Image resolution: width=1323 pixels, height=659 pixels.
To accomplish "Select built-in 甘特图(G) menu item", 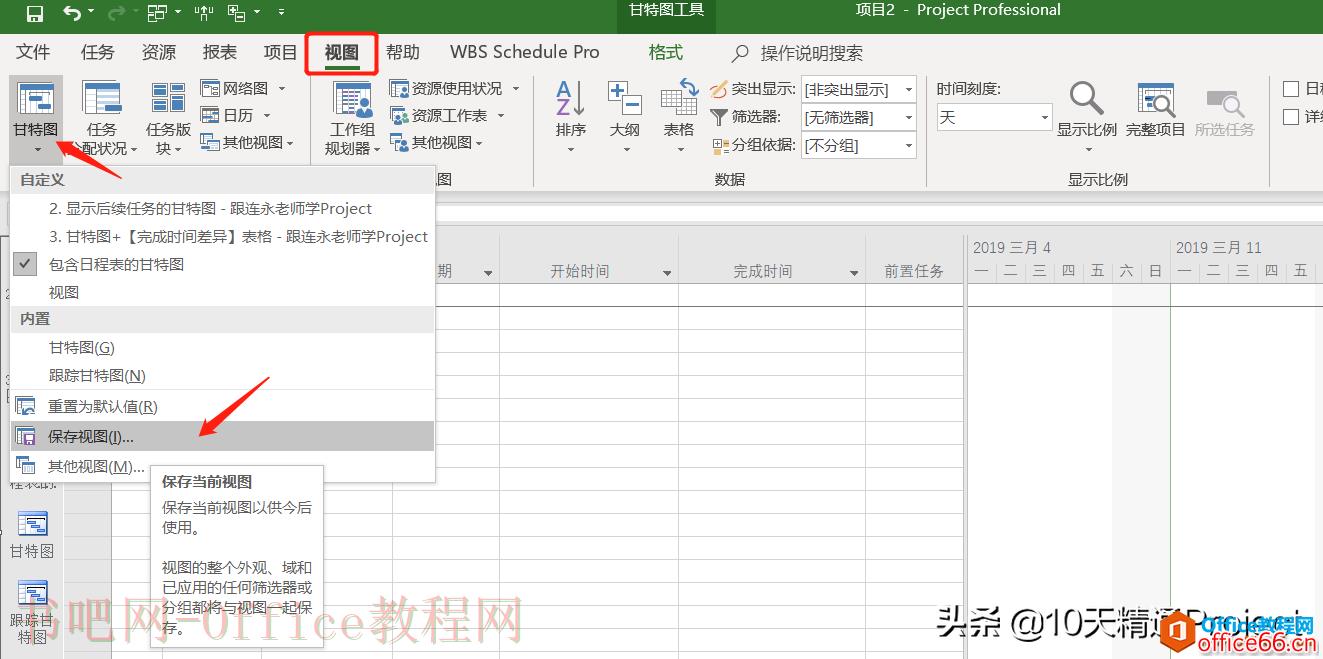I will 223,347.
